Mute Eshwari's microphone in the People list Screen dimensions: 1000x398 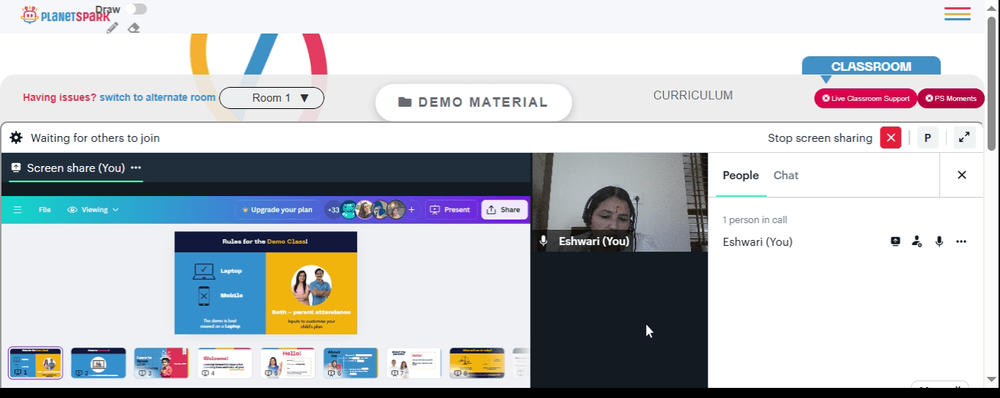coord(939,242)
